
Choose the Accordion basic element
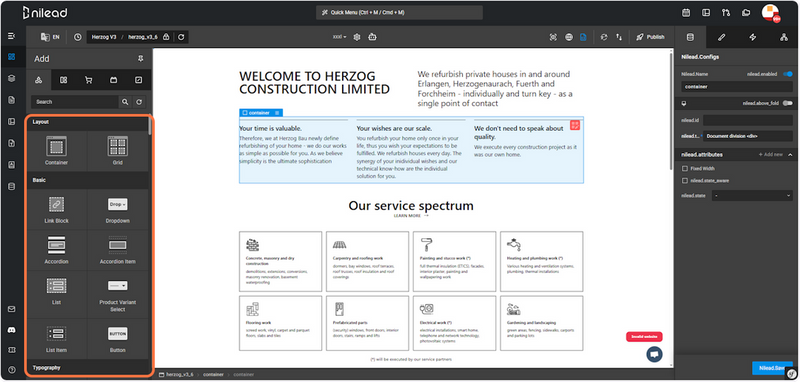click(57, 249)
